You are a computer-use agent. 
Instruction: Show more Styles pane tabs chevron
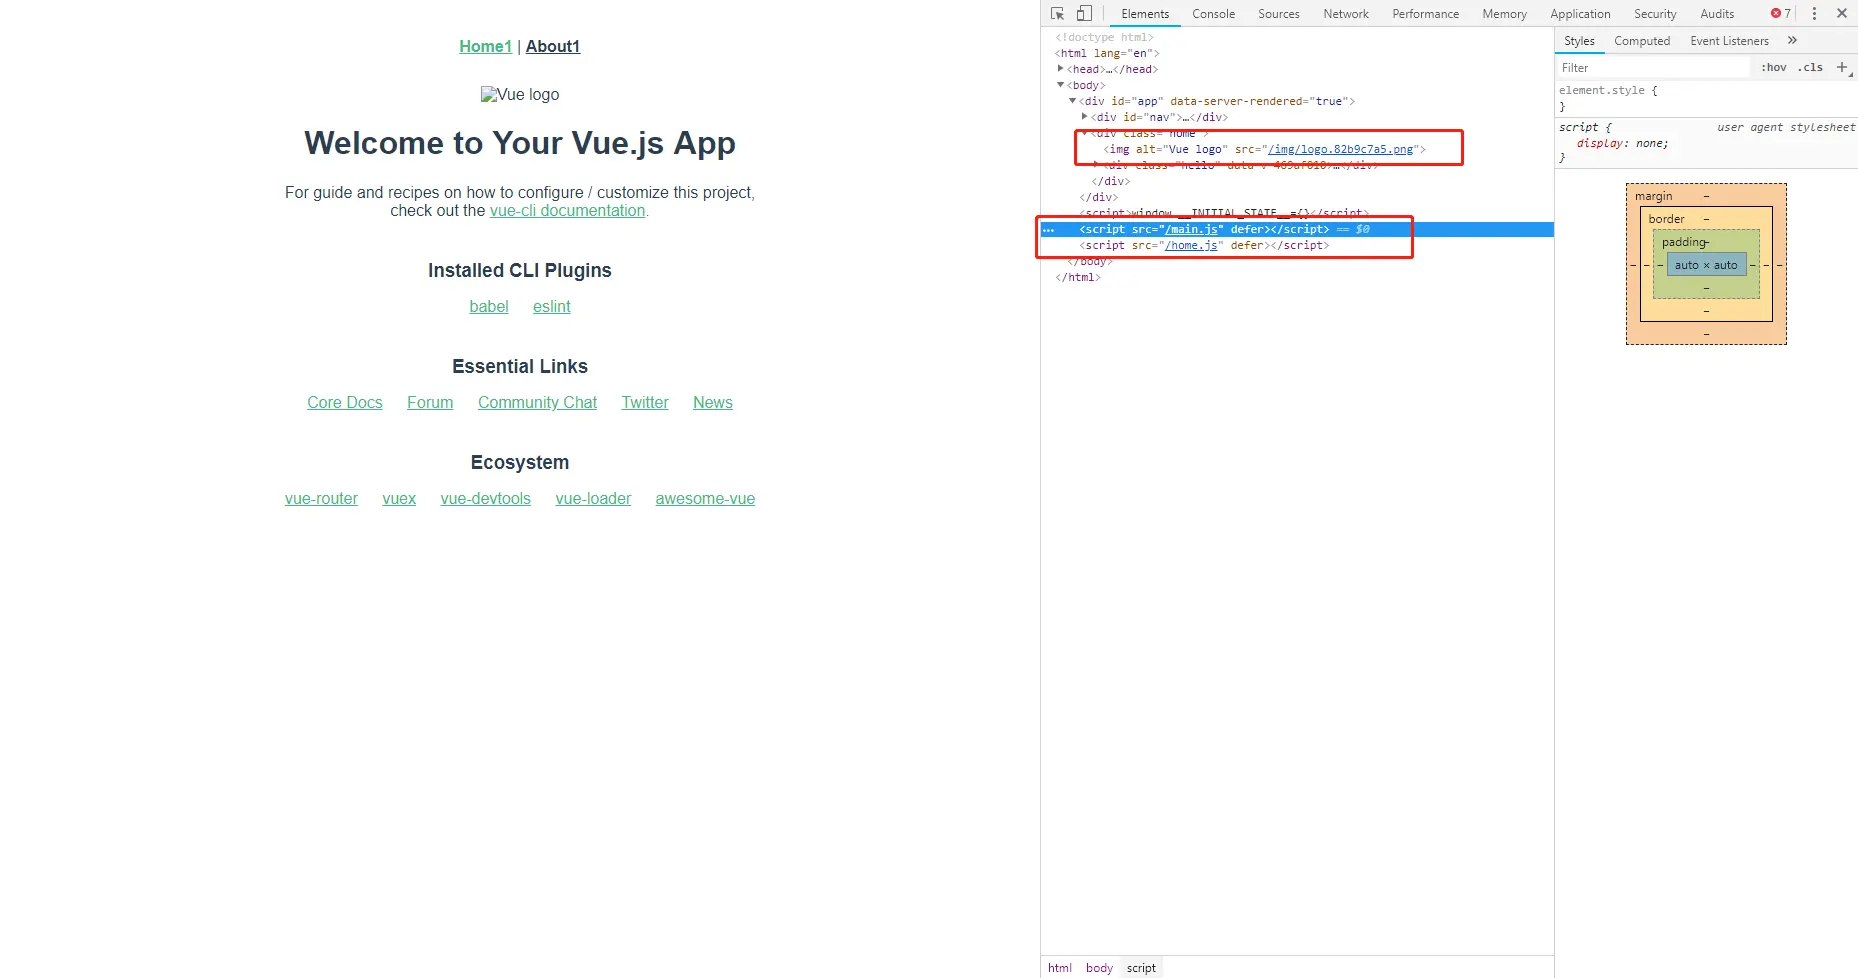tap(1792, 41)
